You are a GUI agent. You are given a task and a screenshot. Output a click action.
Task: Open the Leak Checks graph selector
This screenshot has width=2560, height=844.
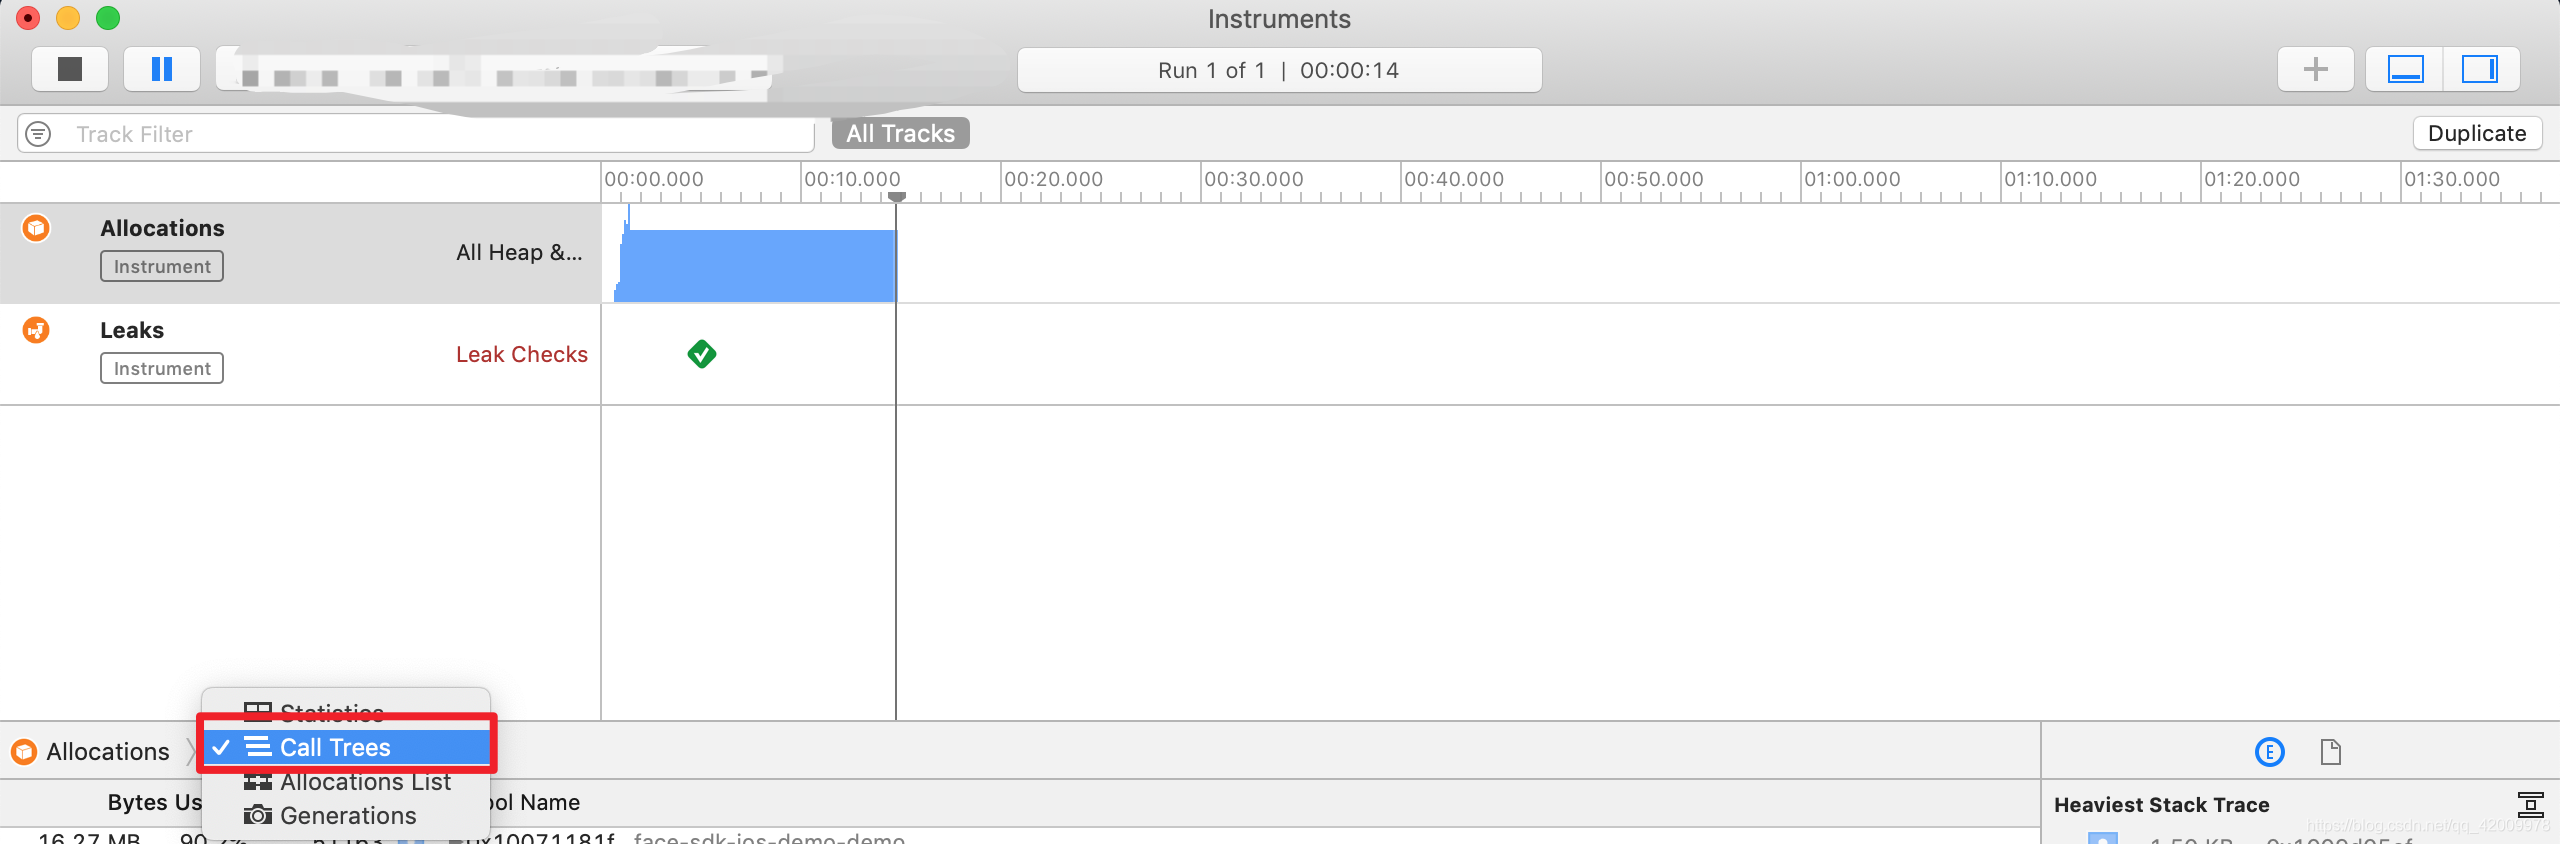click(522, 355)
